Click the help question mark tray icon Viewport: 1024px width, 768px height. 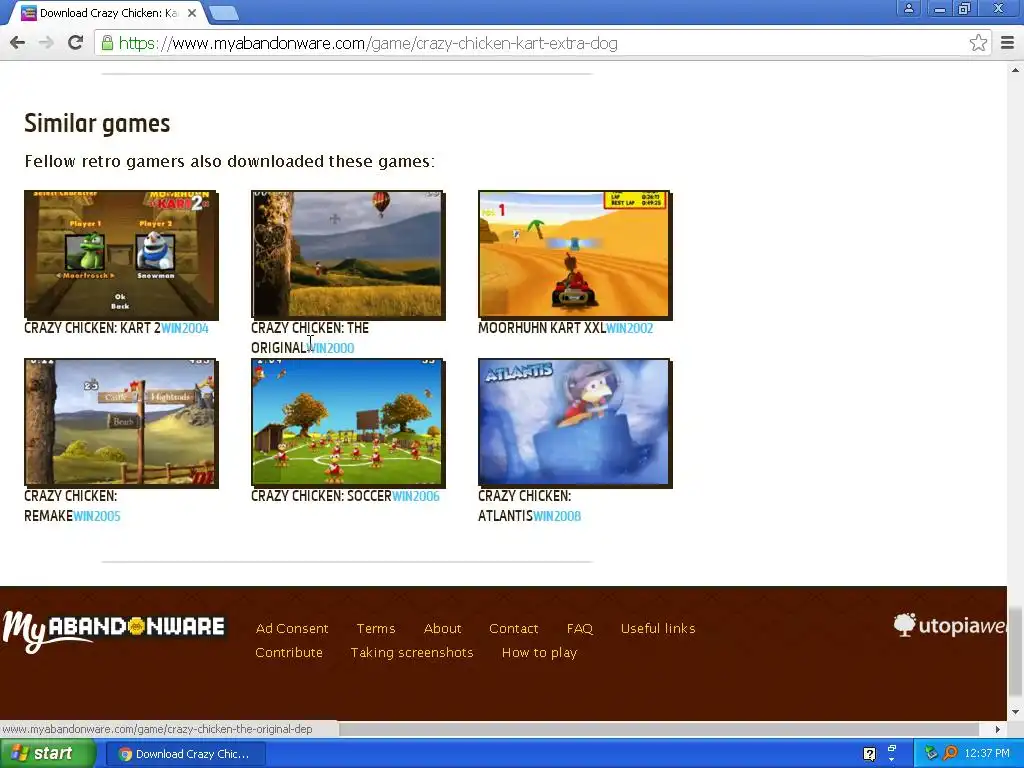869,754
